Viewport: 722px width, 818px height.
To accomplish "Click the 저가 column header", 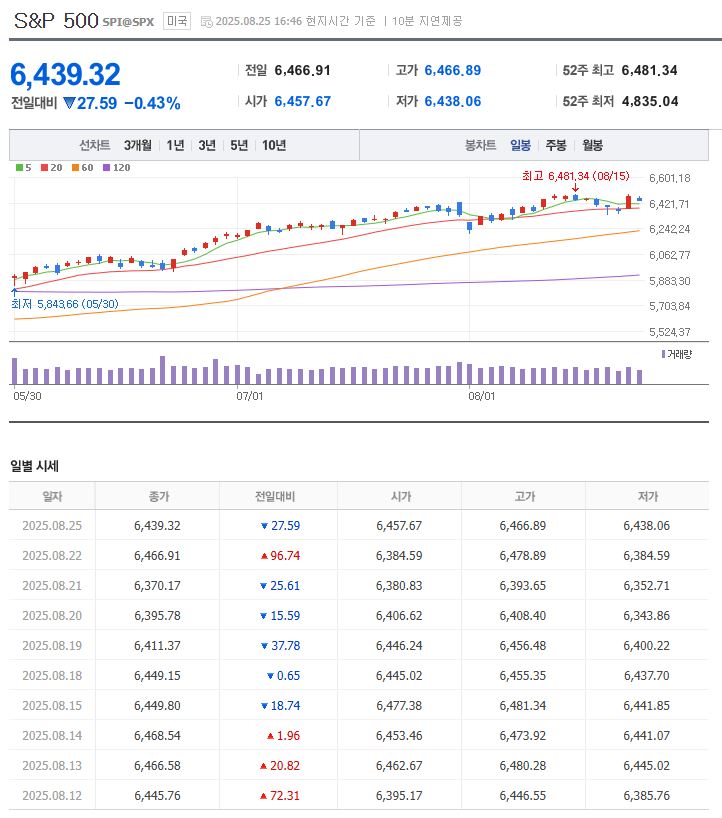I will (647, 496).
